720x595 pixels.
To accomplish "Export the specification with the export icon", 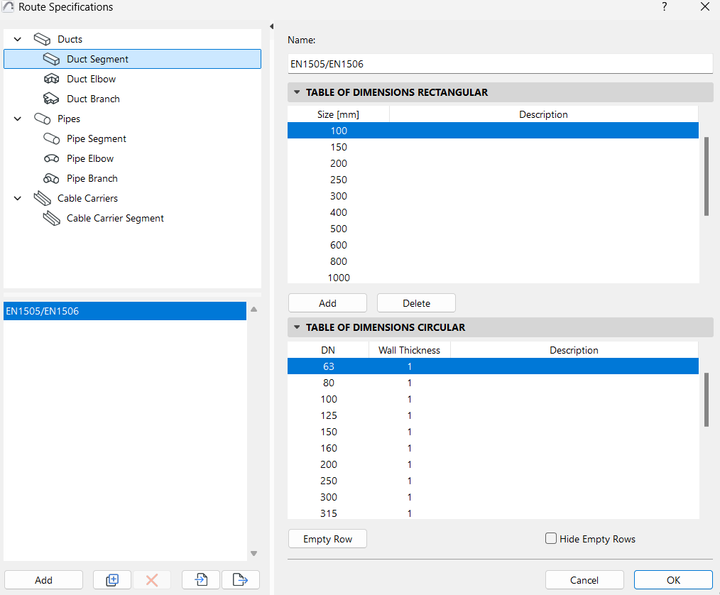I will 240,580.
